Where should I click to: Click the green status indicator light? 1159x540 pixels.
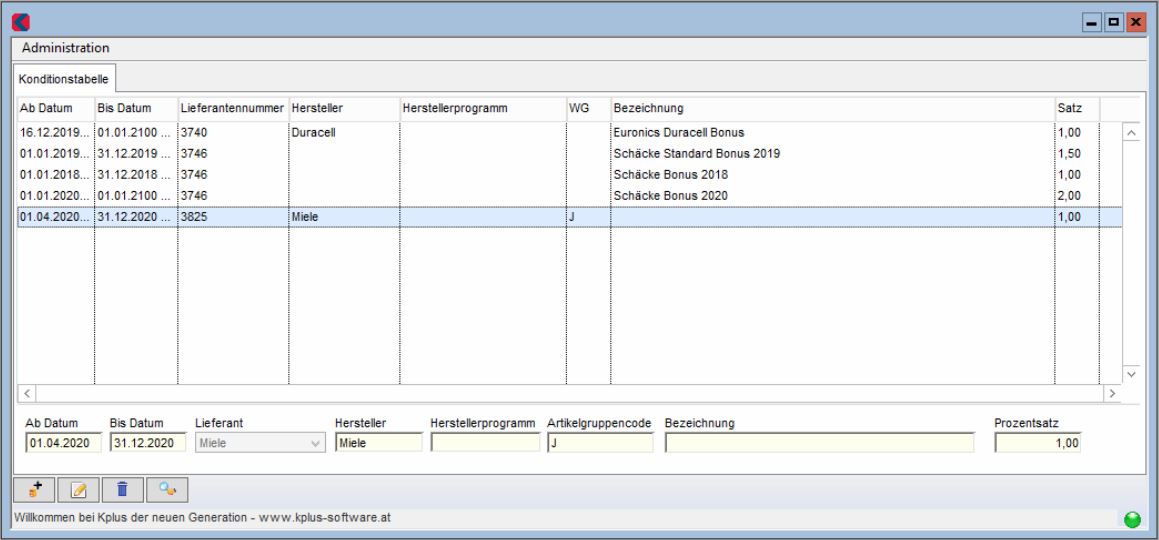point(1132,519)
